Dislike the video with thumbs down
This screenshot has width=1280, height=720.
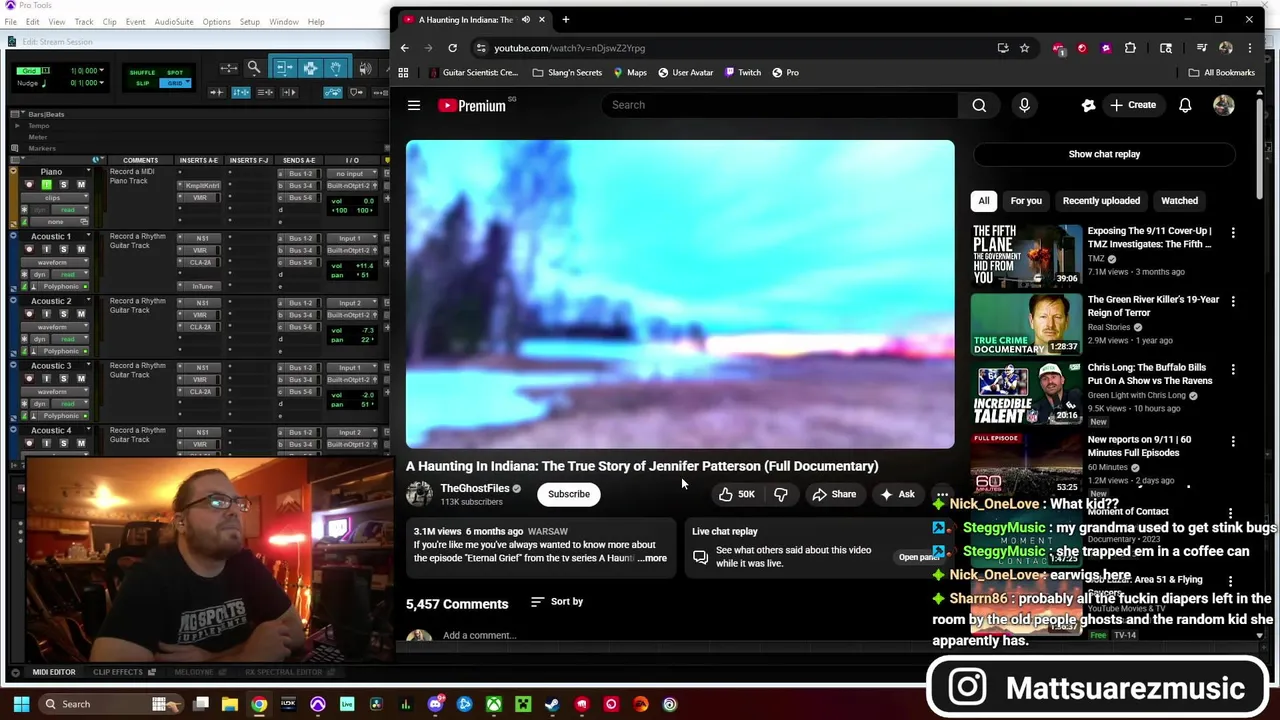coord(781,494)
